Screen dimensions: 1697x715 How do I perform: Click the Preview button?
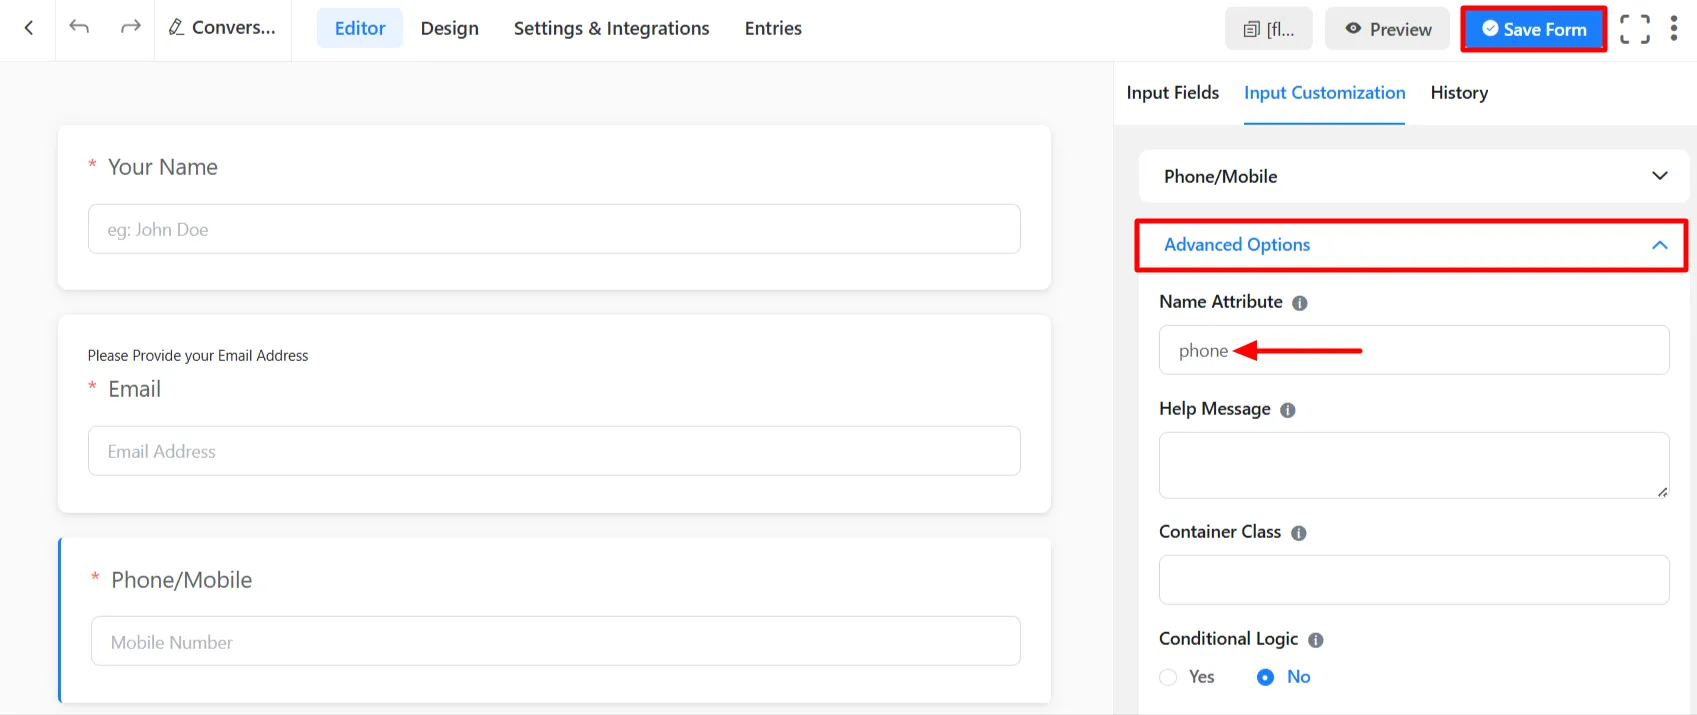pyautogui.click(x=1388, y=29)
